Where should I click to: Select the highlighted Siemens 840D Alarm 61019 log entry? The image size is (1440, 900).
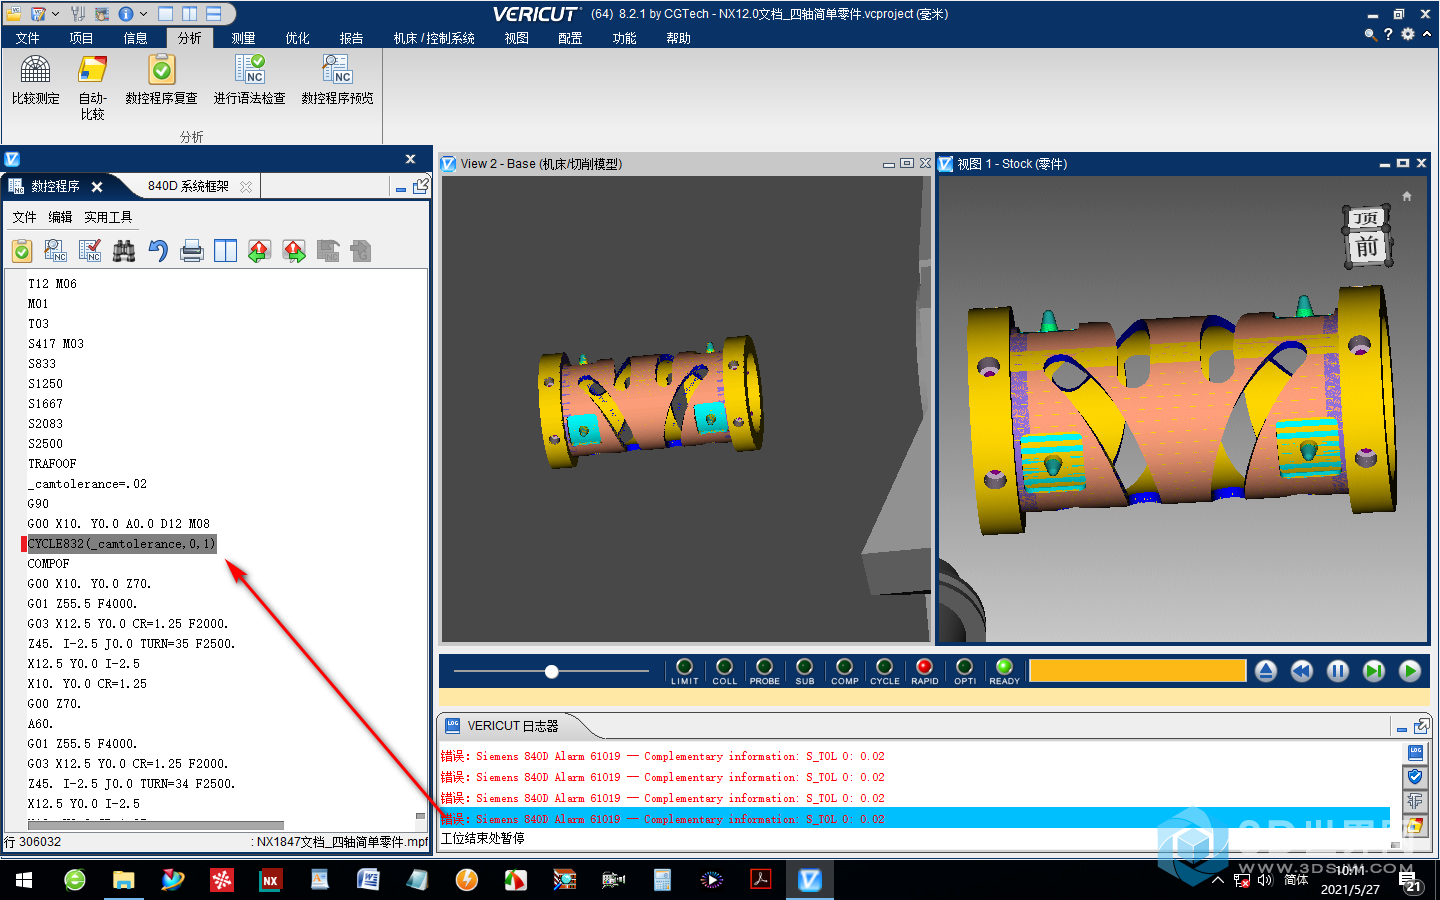coord(914,819)
